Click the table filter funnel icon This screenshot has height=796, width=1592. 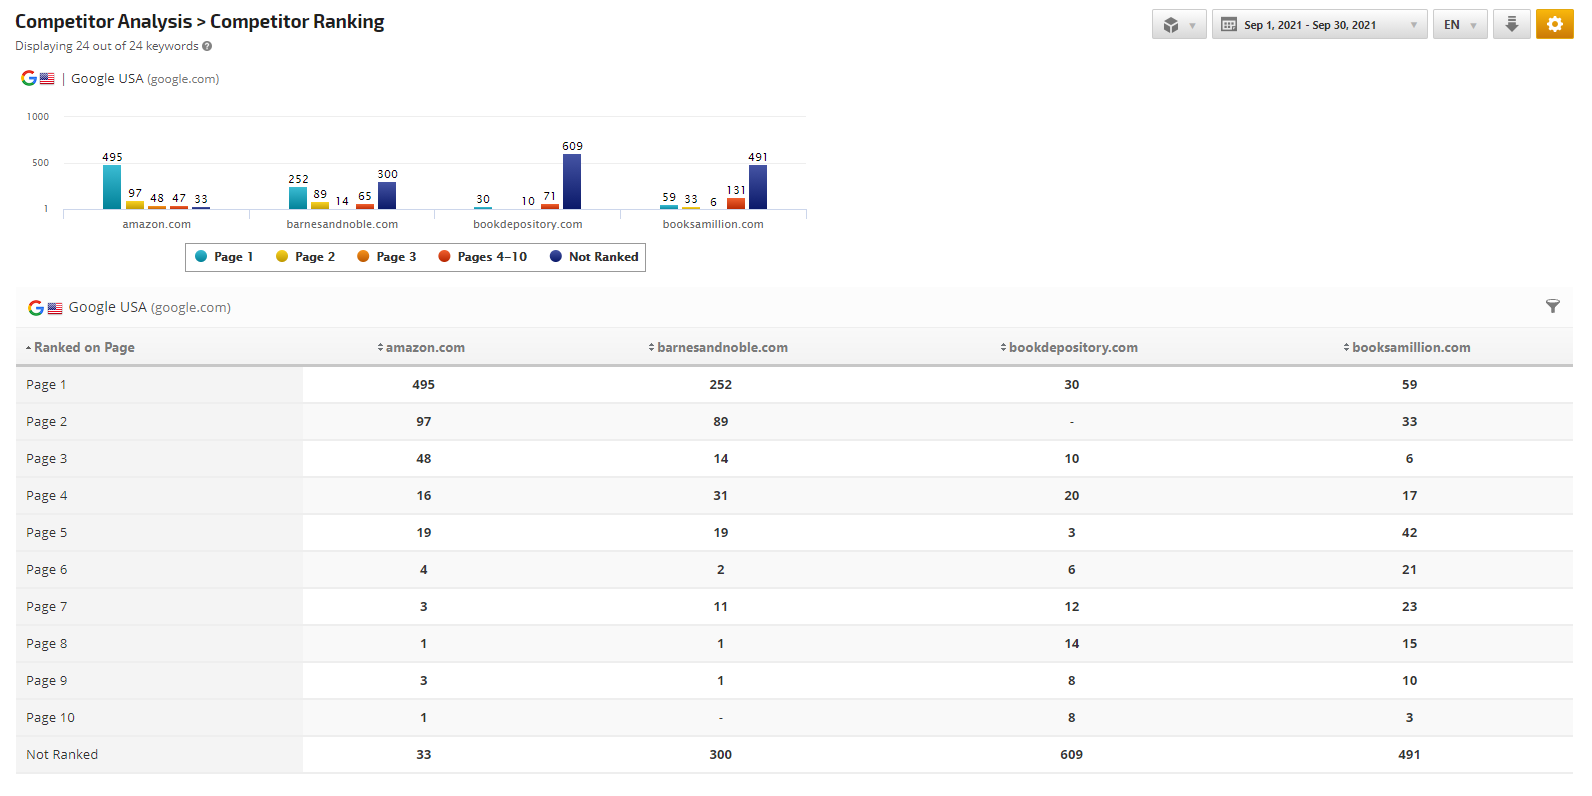(1552, 307)
